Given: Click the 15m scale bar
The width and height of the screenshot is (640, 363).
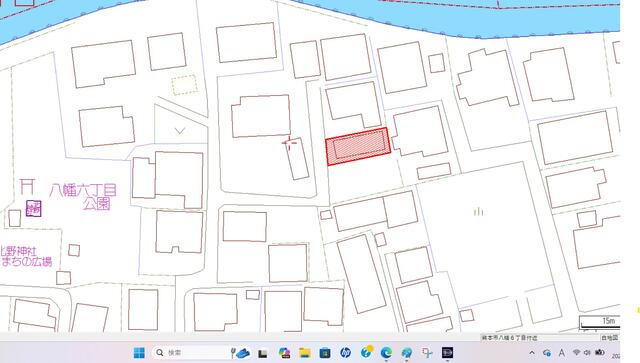Looking at the screenshot, I should [599, 322].
